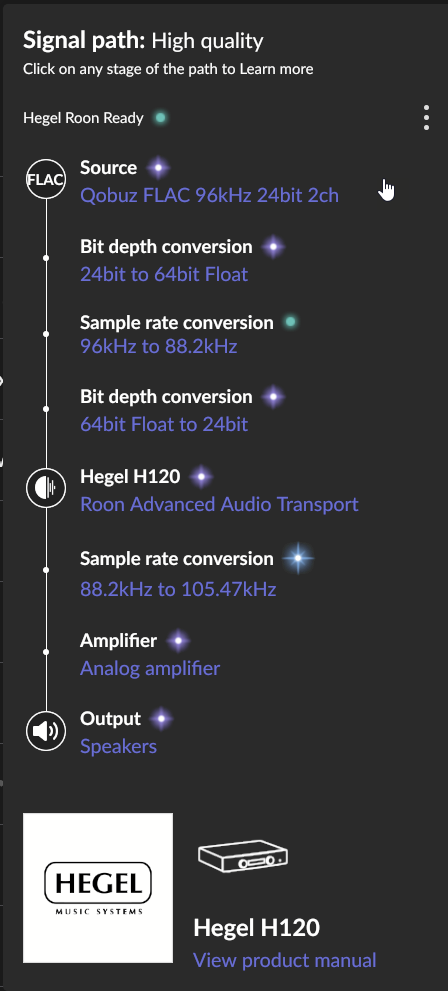Open Roon Advanced Audio Transport details
Viewport: 448px width, 991px height.
pyautogui.click(x=219, y=504)
